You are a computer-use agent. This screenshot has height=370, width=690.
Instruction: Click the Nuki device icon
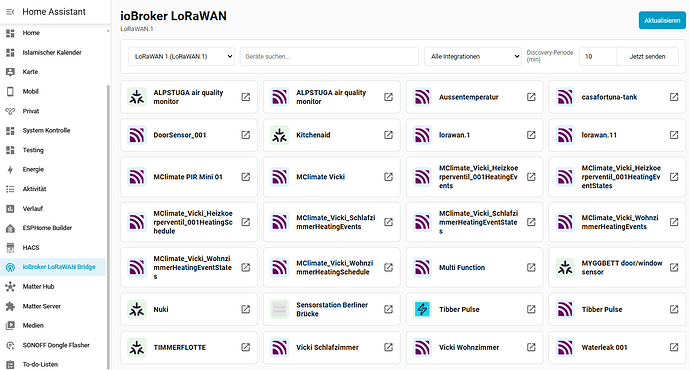137,309
